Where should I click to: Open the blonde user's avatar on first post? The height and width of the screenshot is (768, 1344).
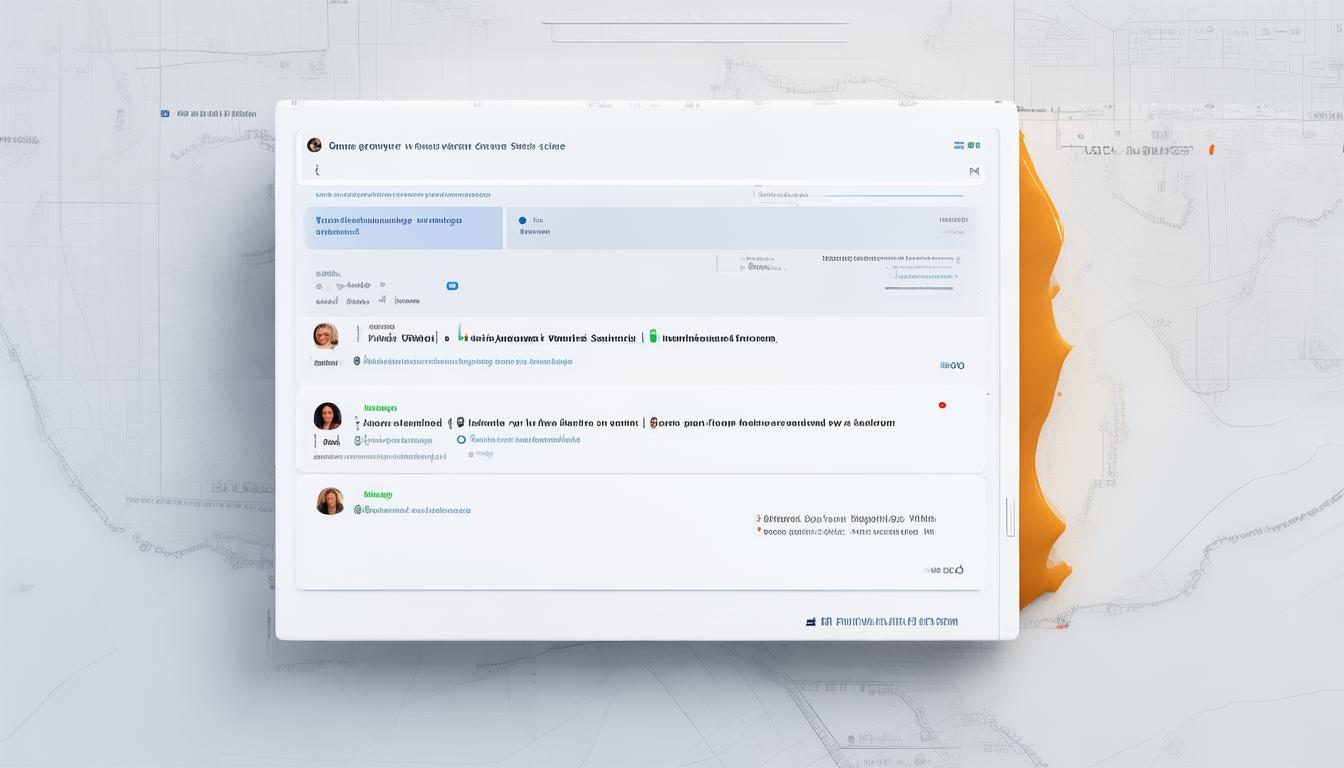coord(325,336)
